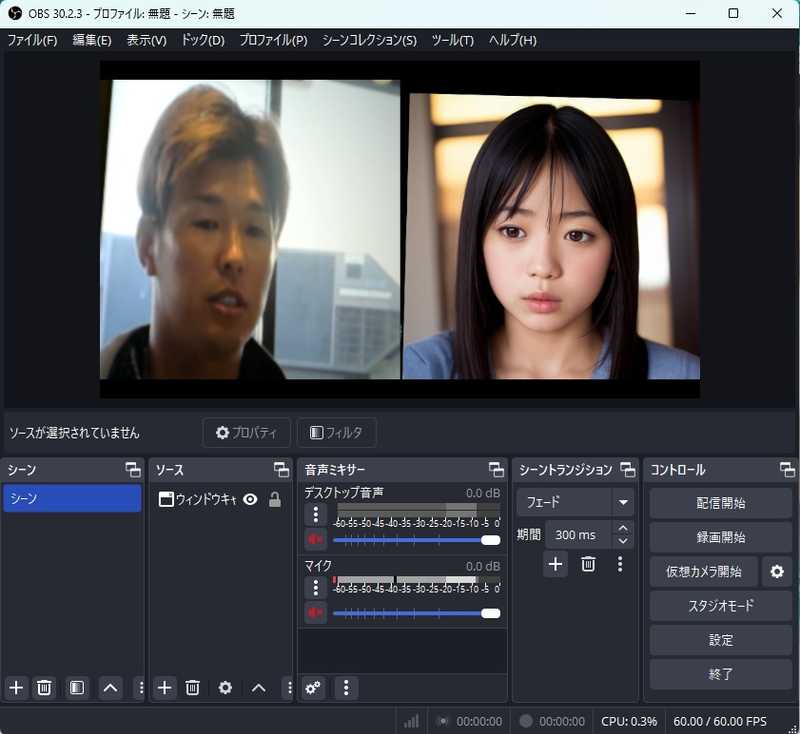Select シーン item in scenes list
This screenshot has height=734, width=800.
pyautogui.click(x=72, y=498)
